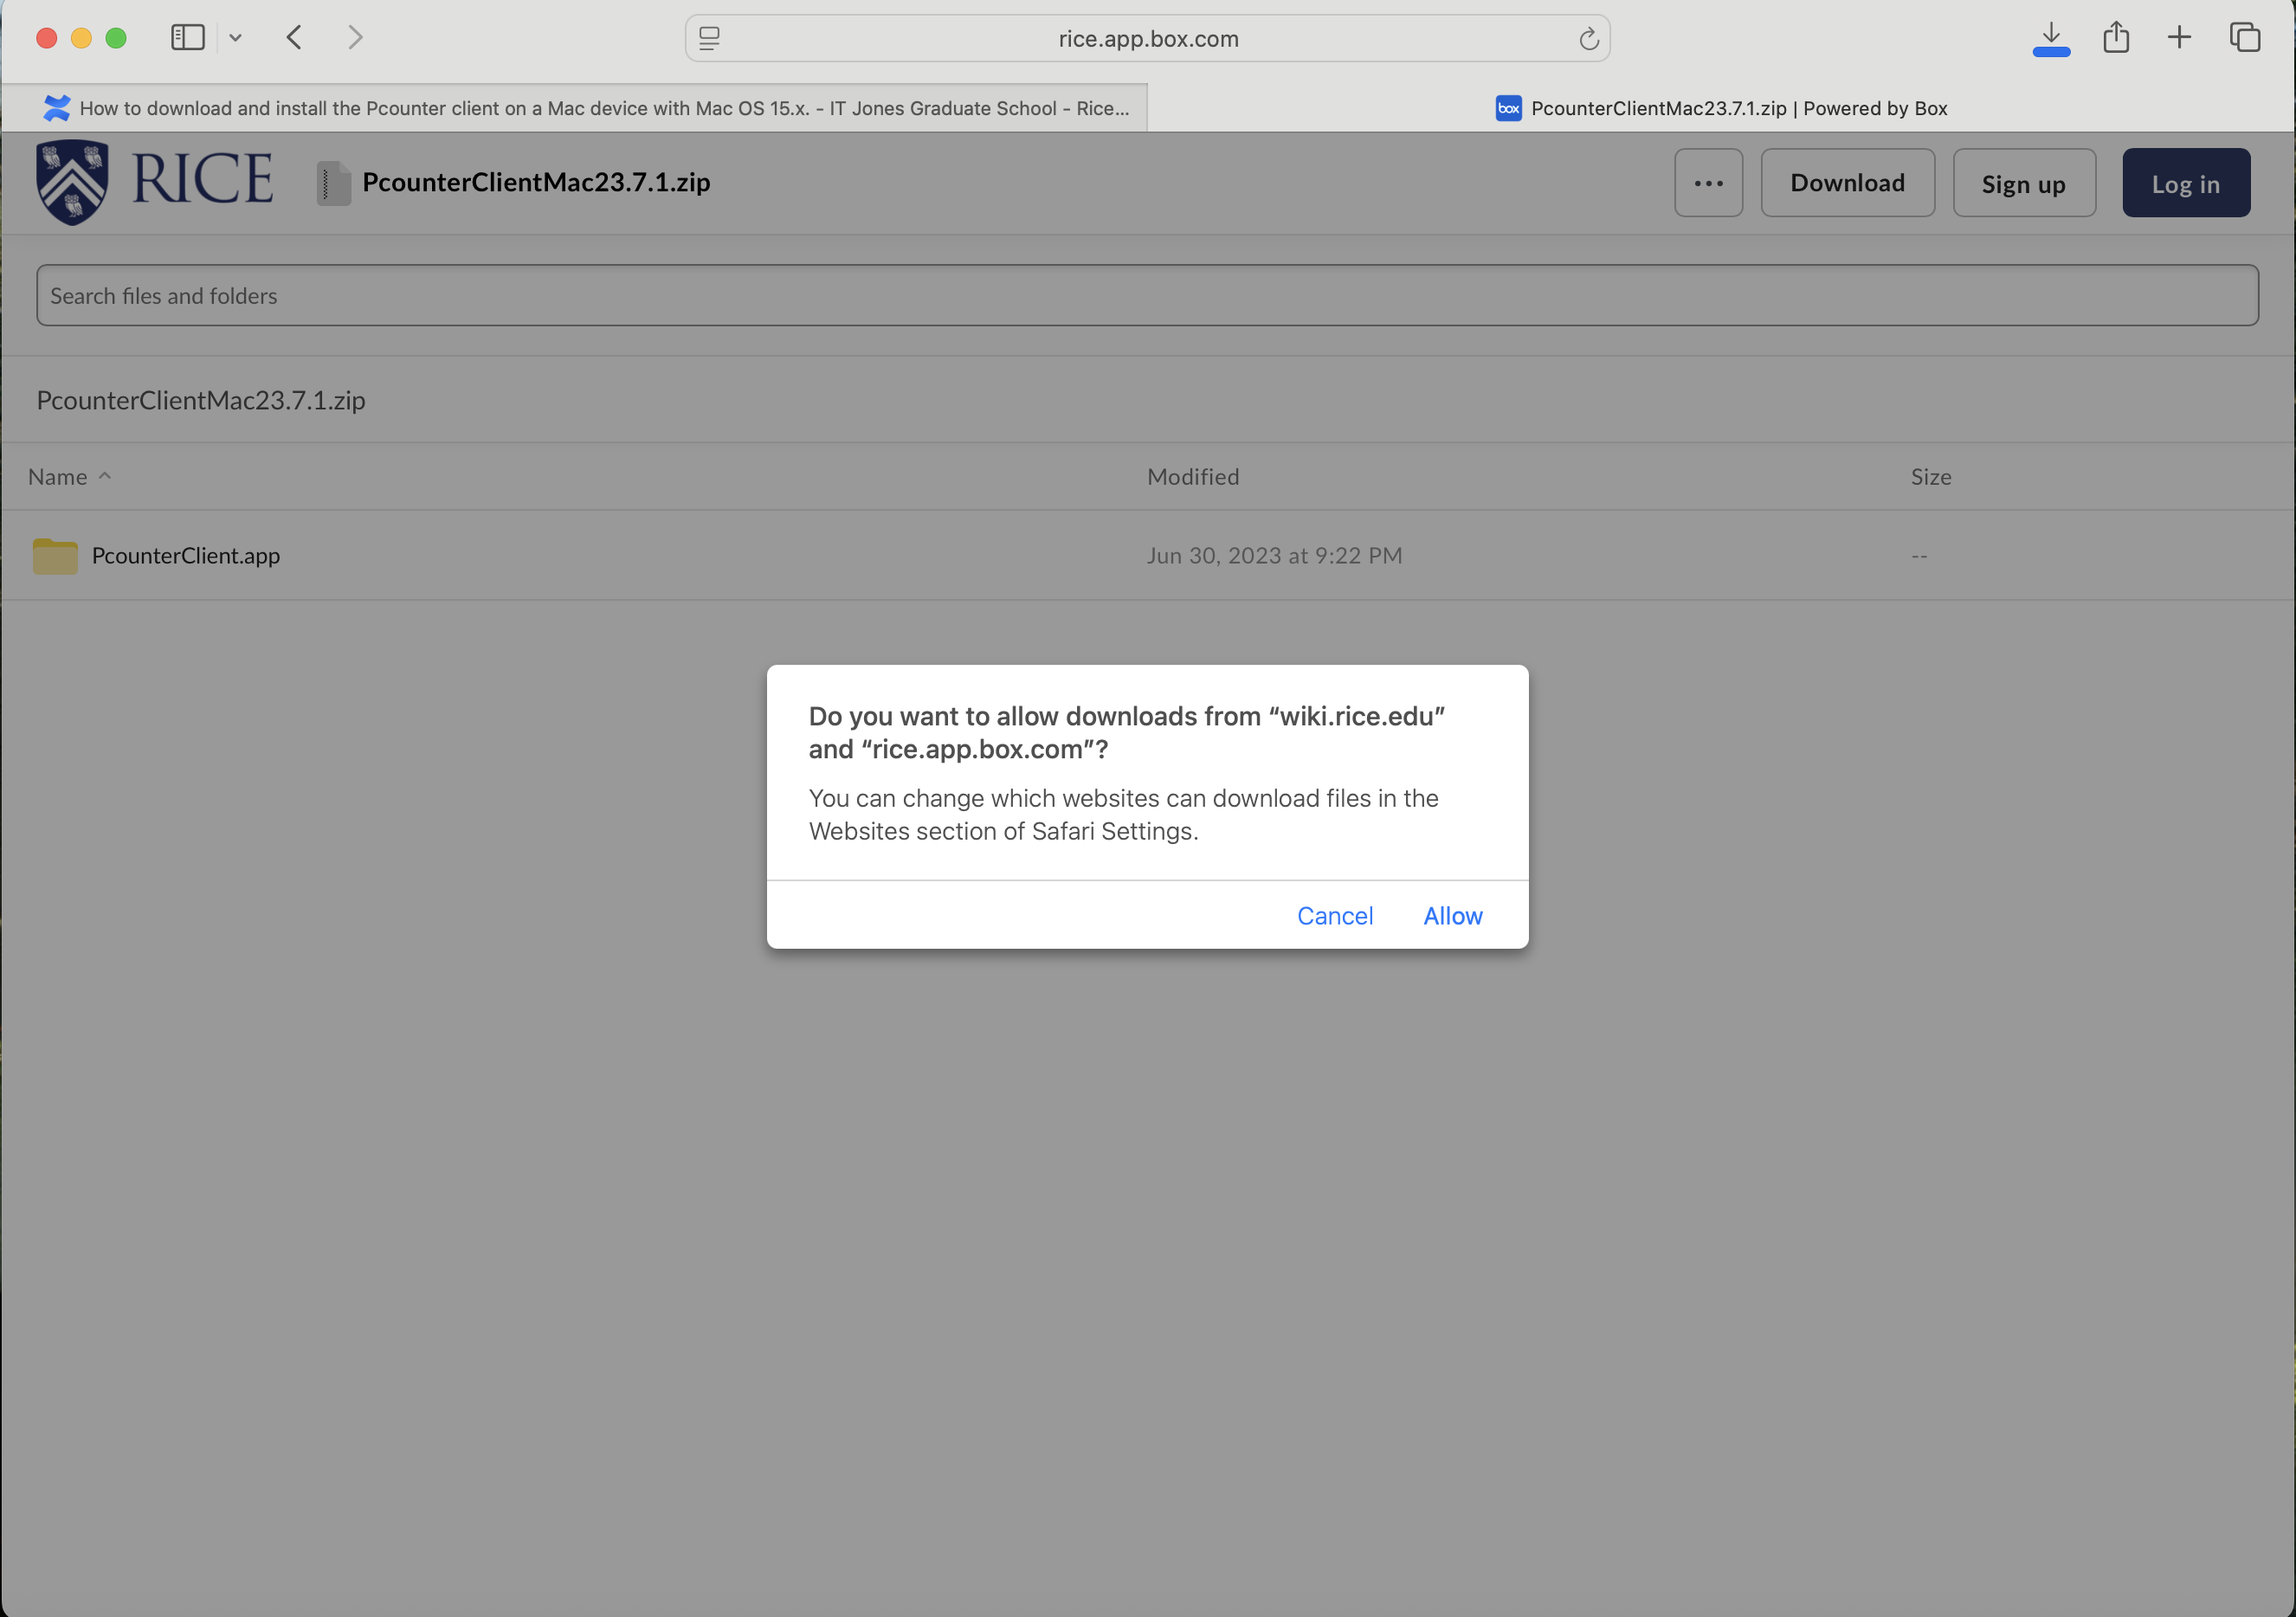The height and width of the screenshot is (1617, 2296).
Task: Go back with the back arrow
Action: coord(294,38)
